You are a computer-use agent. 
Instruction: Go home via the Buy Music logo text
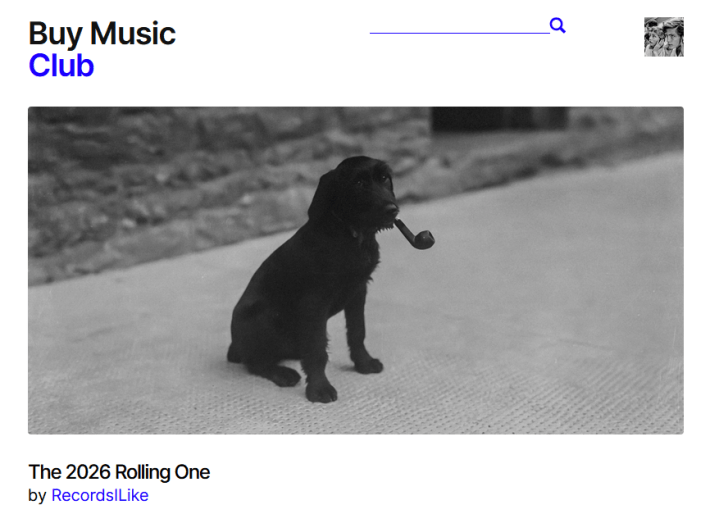click(x=102, y=34)
